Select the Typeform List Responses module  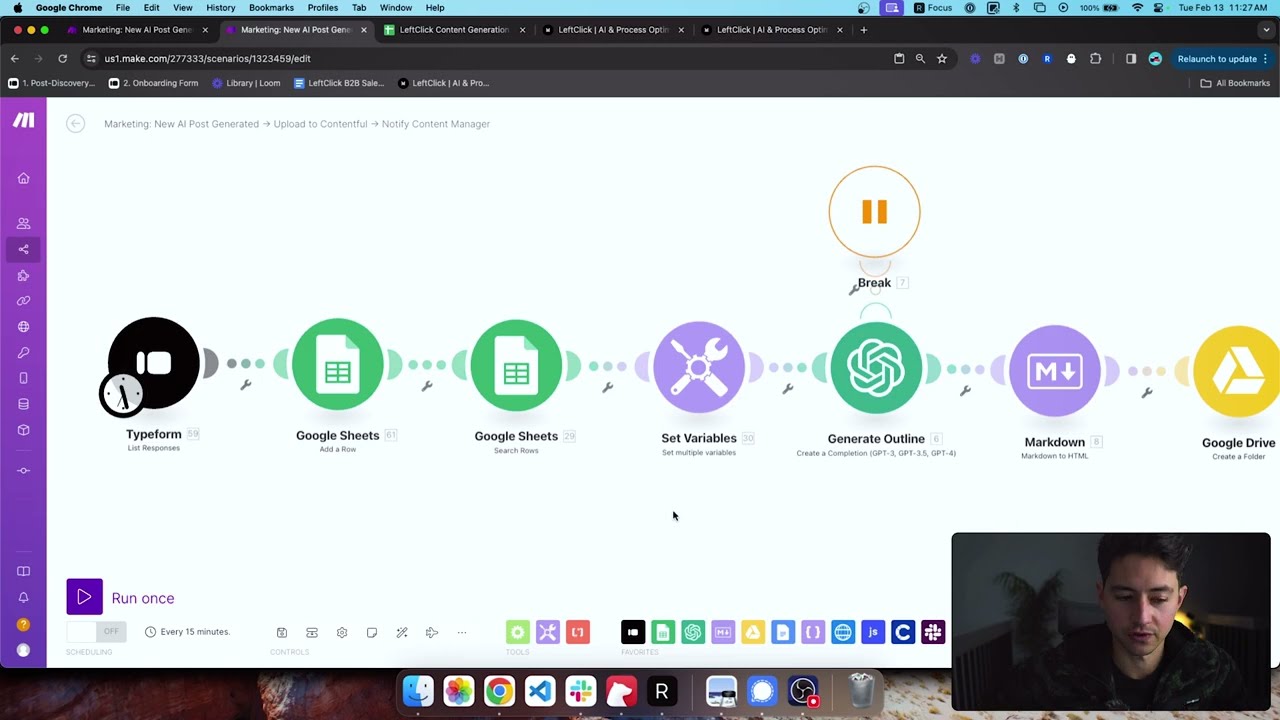point(153,363)
